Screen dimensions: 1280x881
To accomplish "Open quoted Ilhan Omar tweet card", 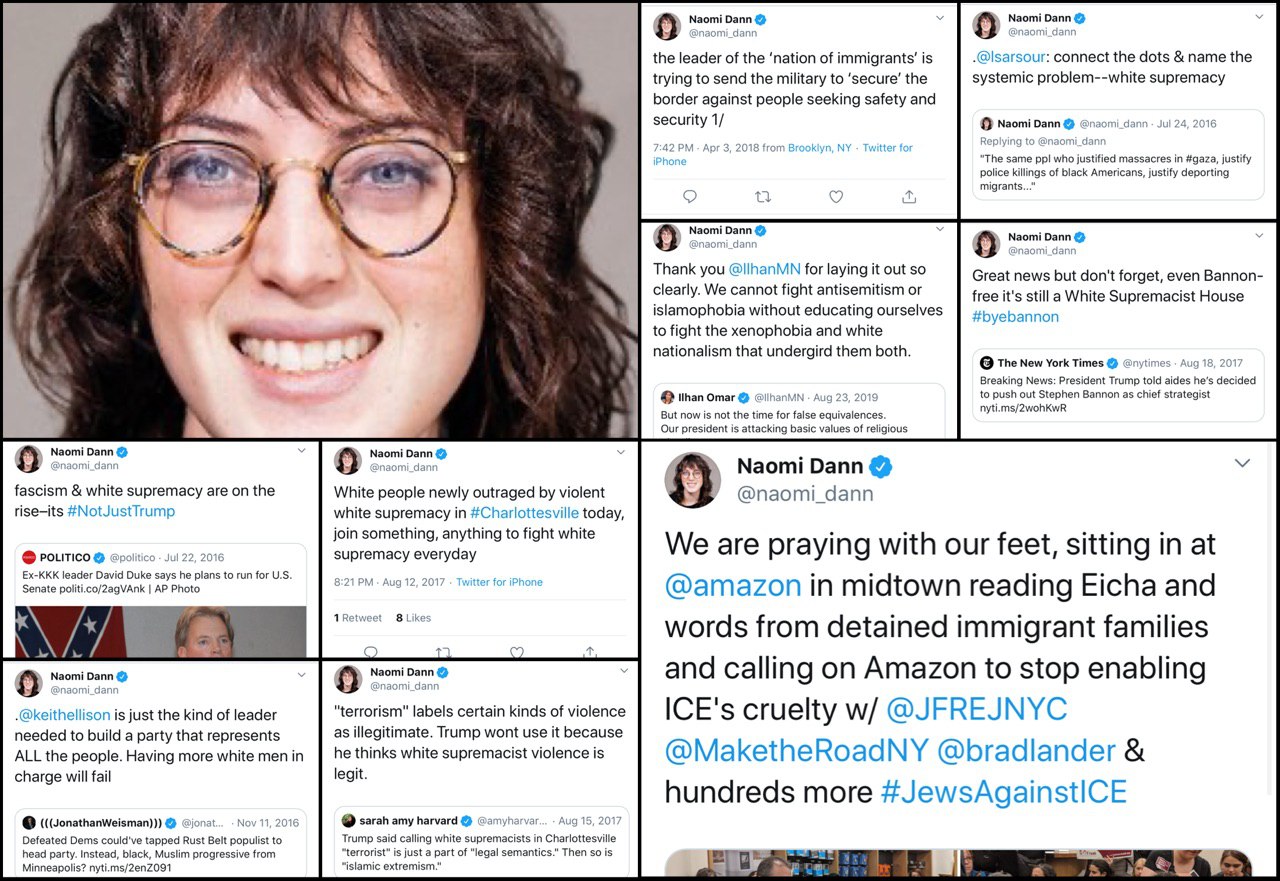I will click(799, 410).
